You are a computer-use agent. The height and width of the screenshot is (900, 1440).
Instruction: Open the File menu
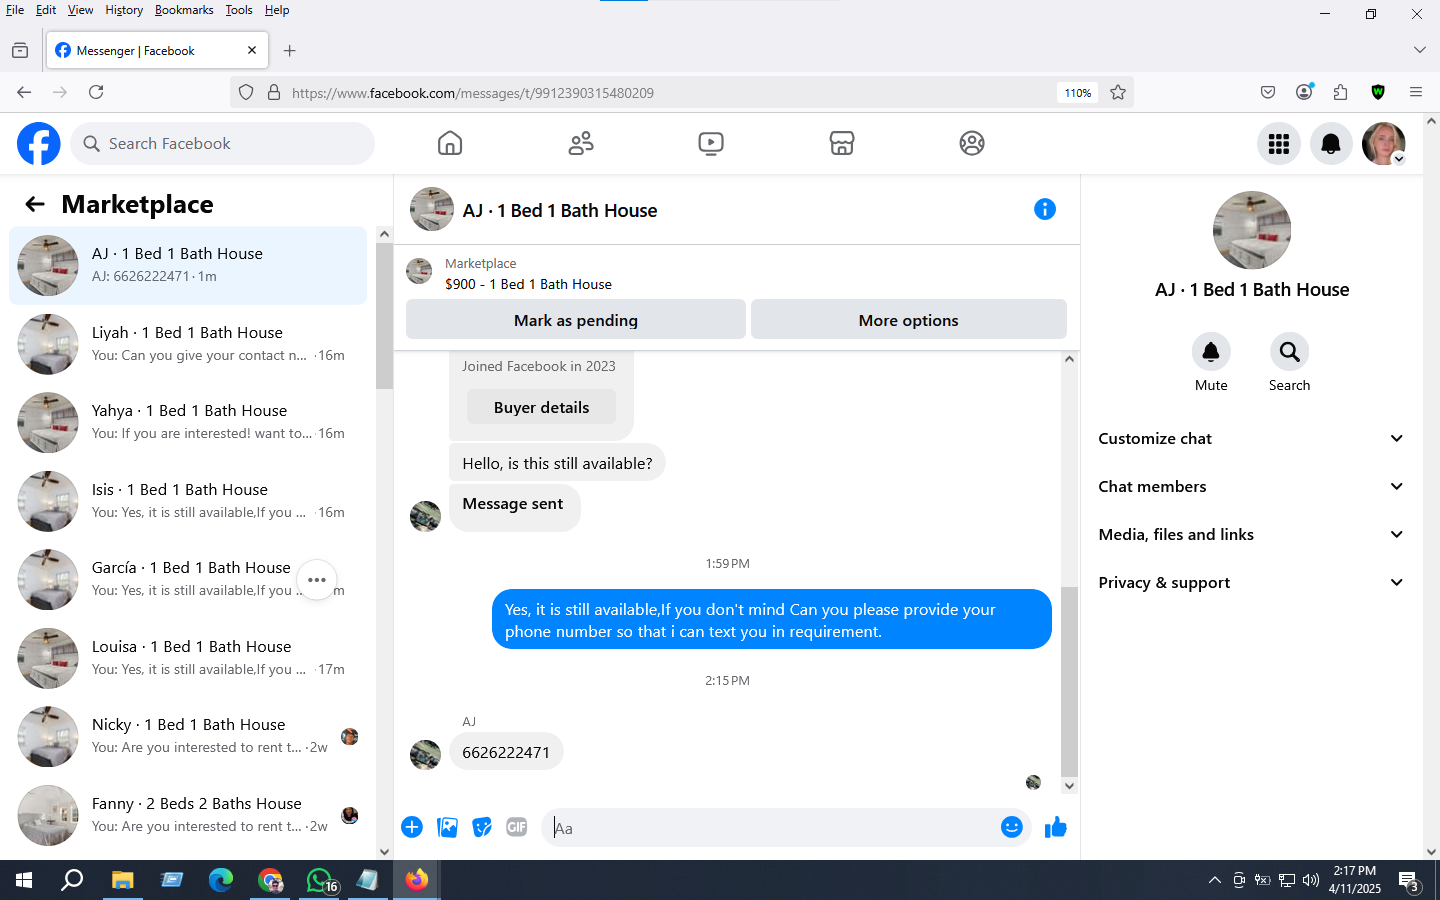point(15,10)
